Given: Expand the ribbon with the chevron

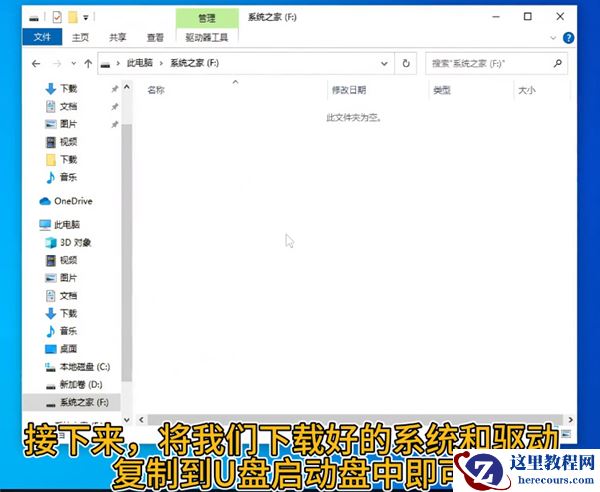Looking at the screenshot, I should (553, 38).
